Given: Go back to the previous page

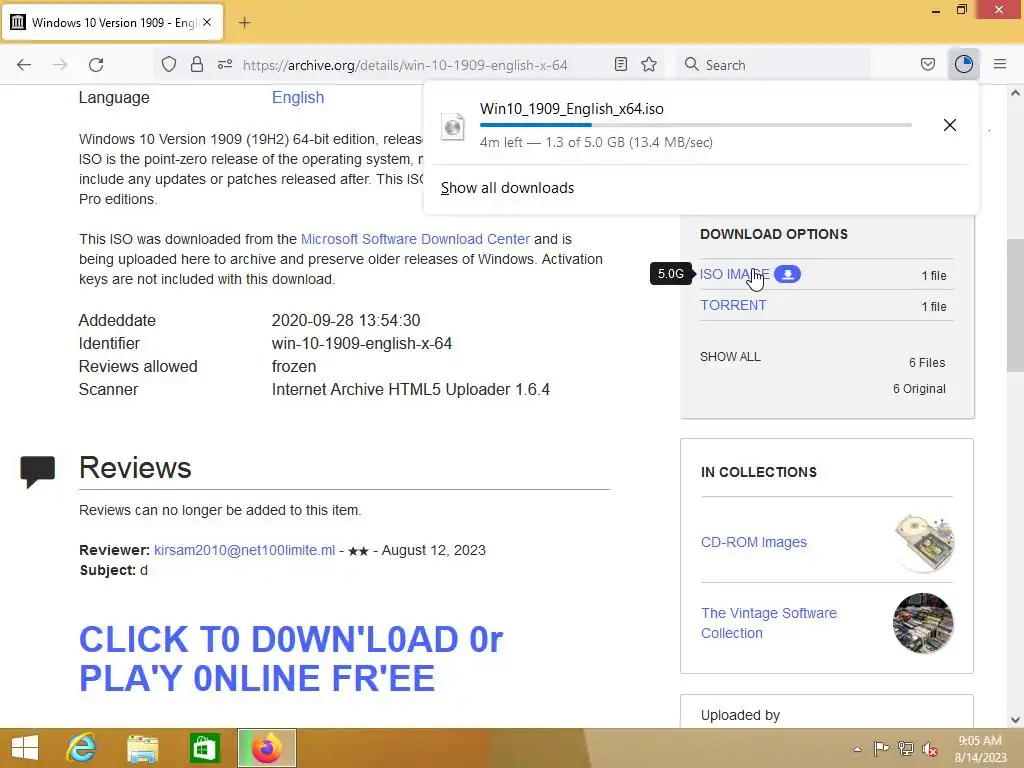Looking at the screenshot, I should pyautogui.click(x=24, y=65).
